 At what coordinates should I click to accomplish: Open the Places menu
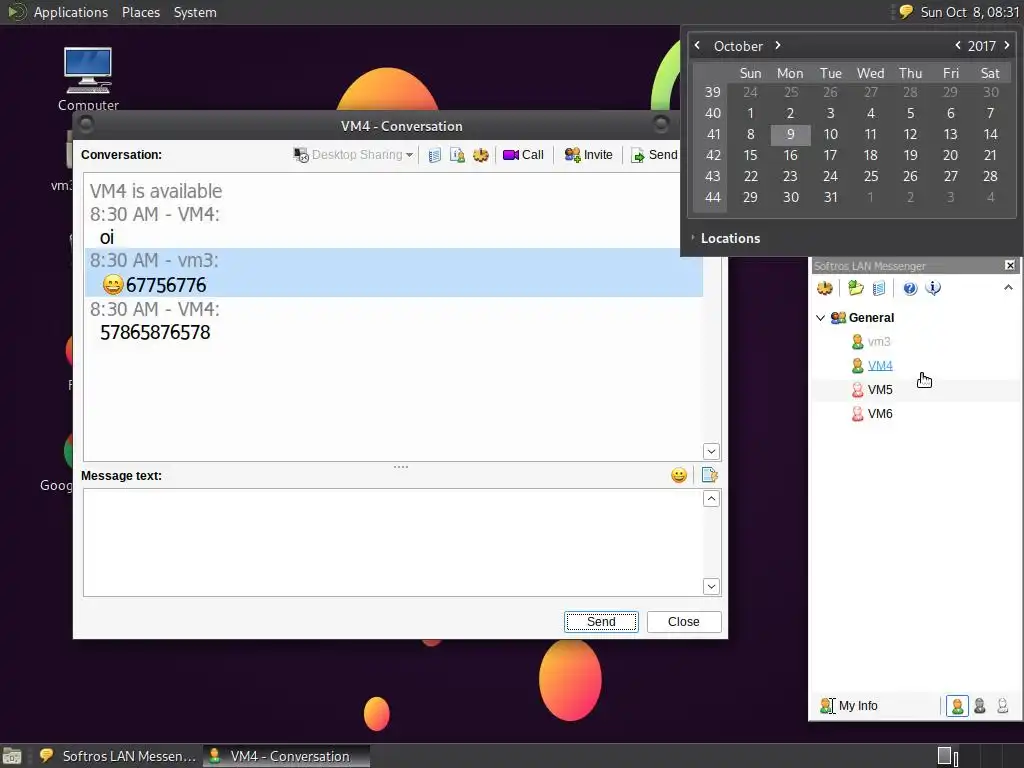coord(141,12)
